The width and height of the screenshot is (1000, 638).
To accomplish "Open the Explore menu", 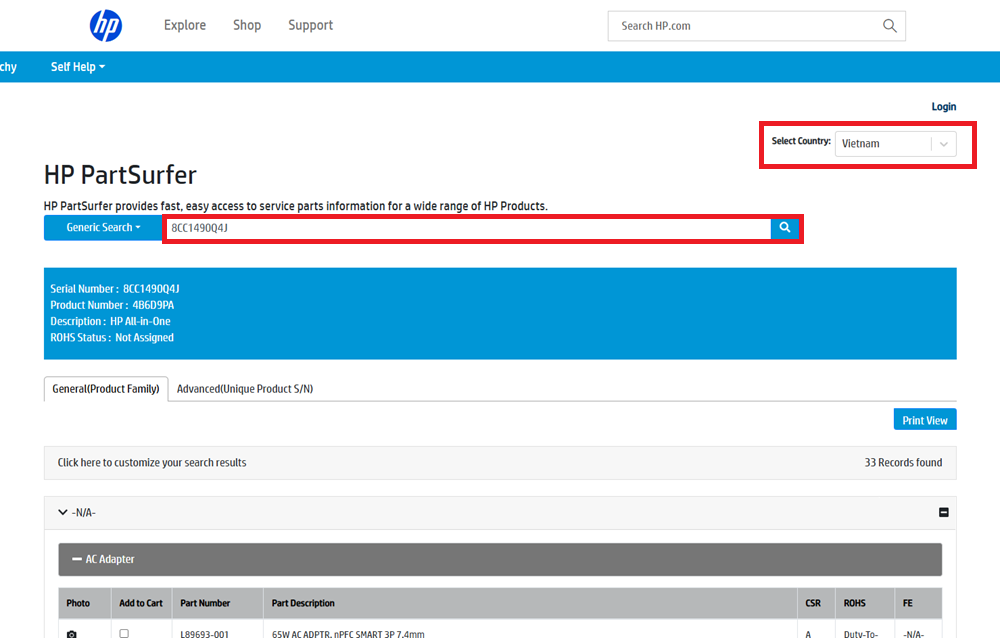I will click(185, 26).
